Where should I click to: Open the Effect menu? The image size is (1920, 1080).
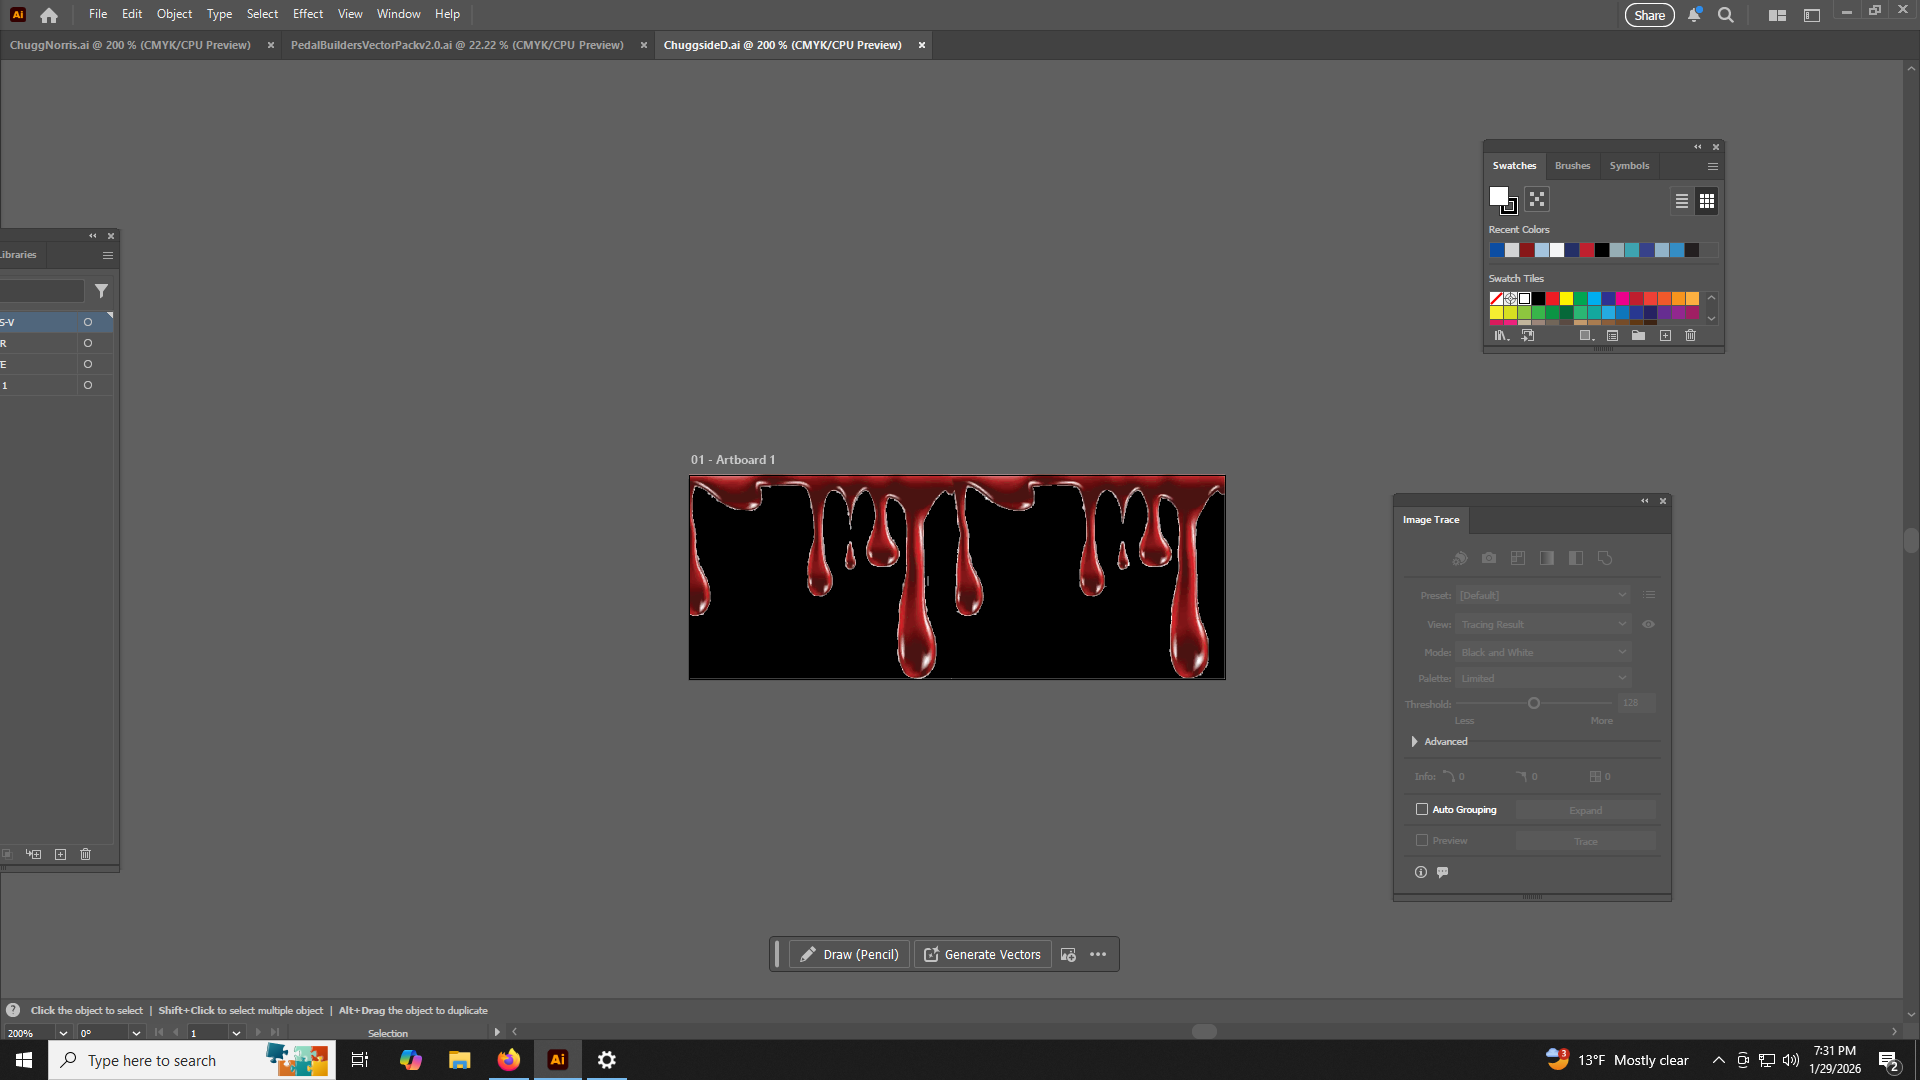307,14
